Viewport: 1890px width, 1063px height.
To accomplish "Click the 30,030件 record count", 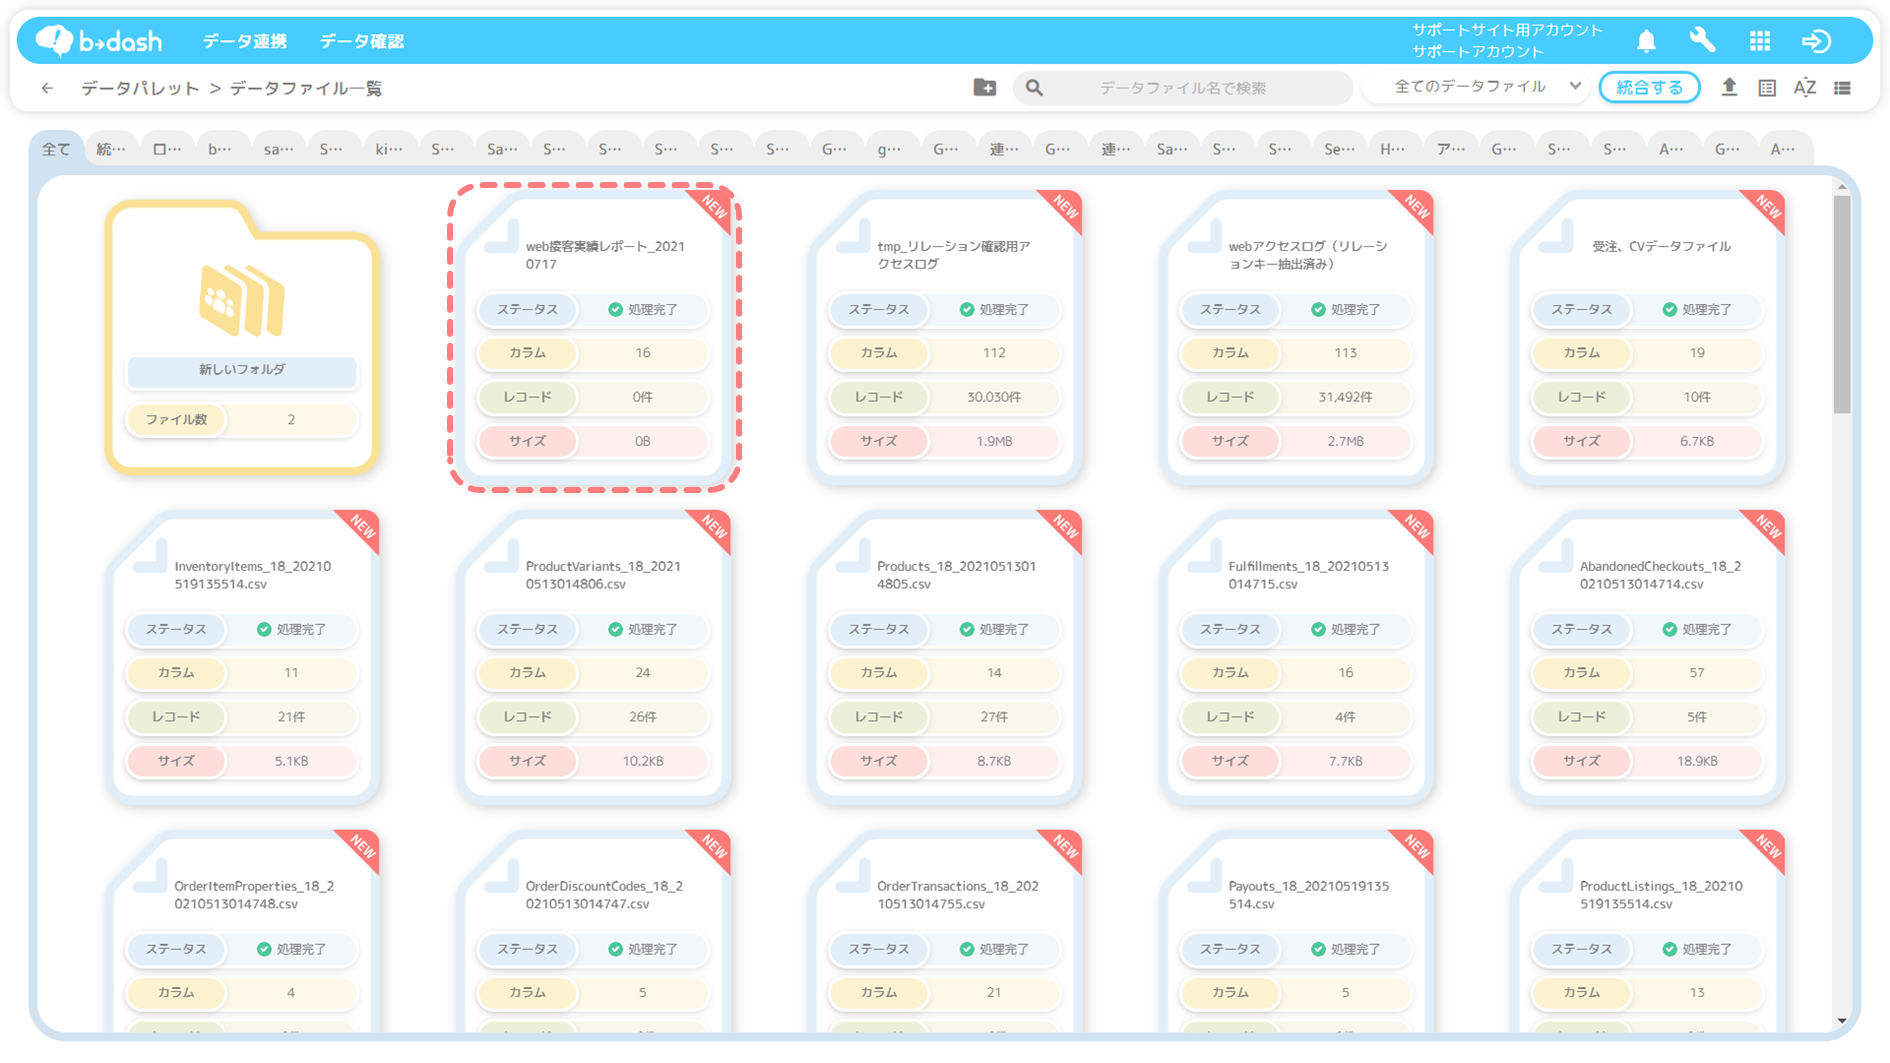I will click(994, 397).
